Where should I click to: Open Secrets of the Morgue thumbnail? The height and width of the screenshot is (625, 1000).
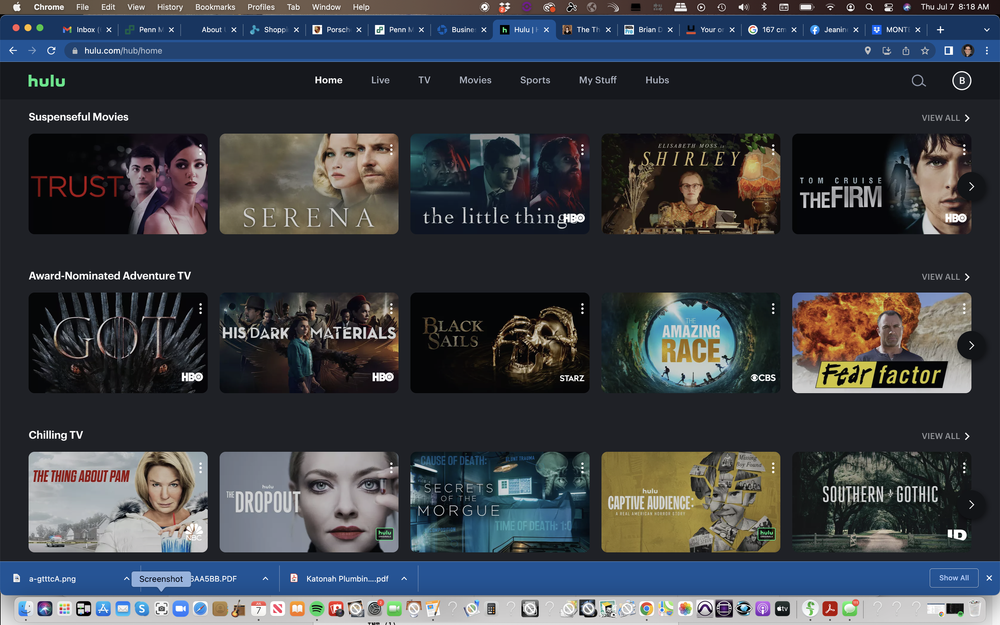[499, 502]
